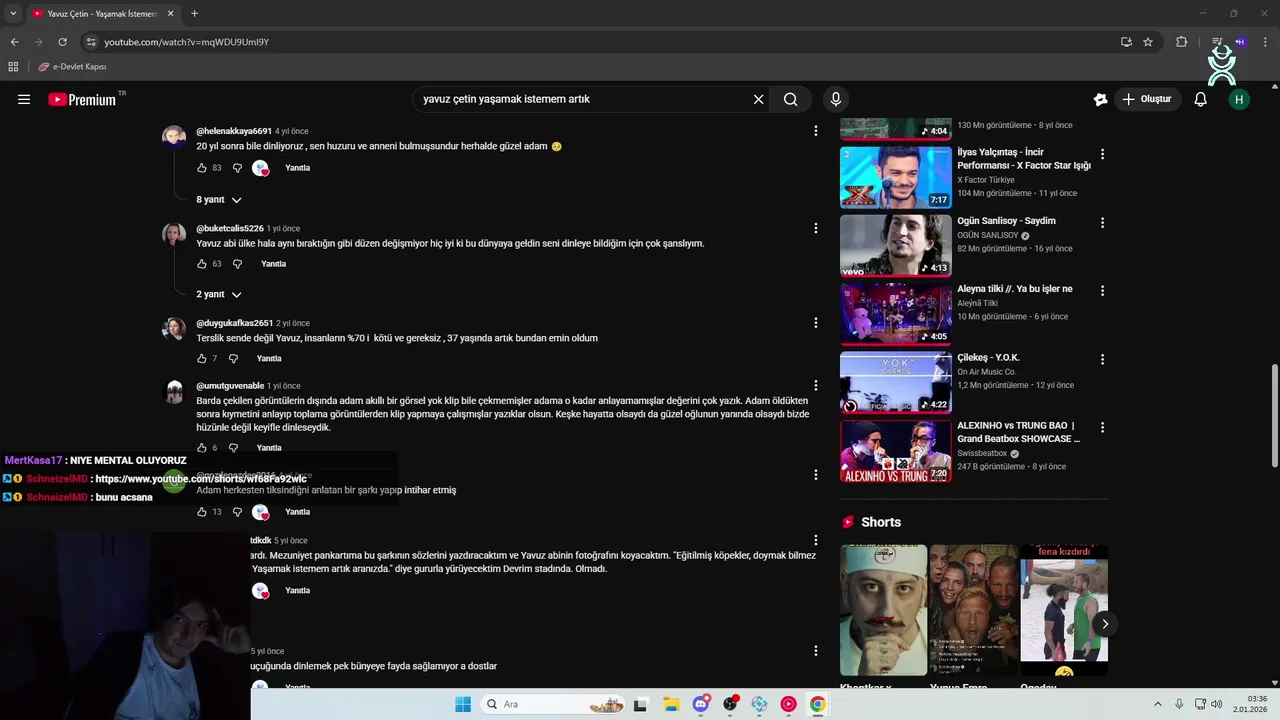Reply to @duygukafkas2651 with Yanıtla
Screen dimensions: 1280x720
point(269,358)
